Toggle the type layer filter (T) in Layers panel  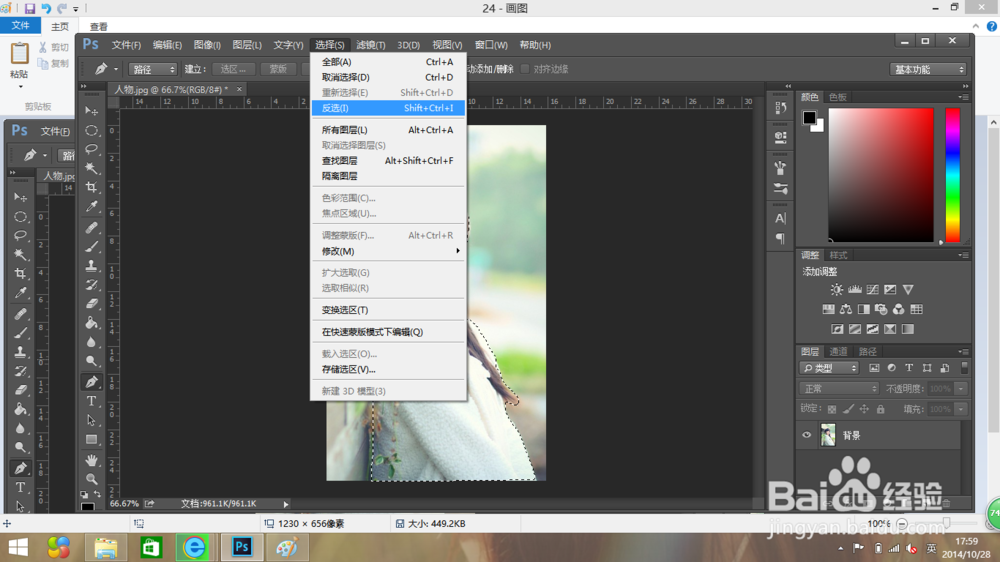coord(909,368)
